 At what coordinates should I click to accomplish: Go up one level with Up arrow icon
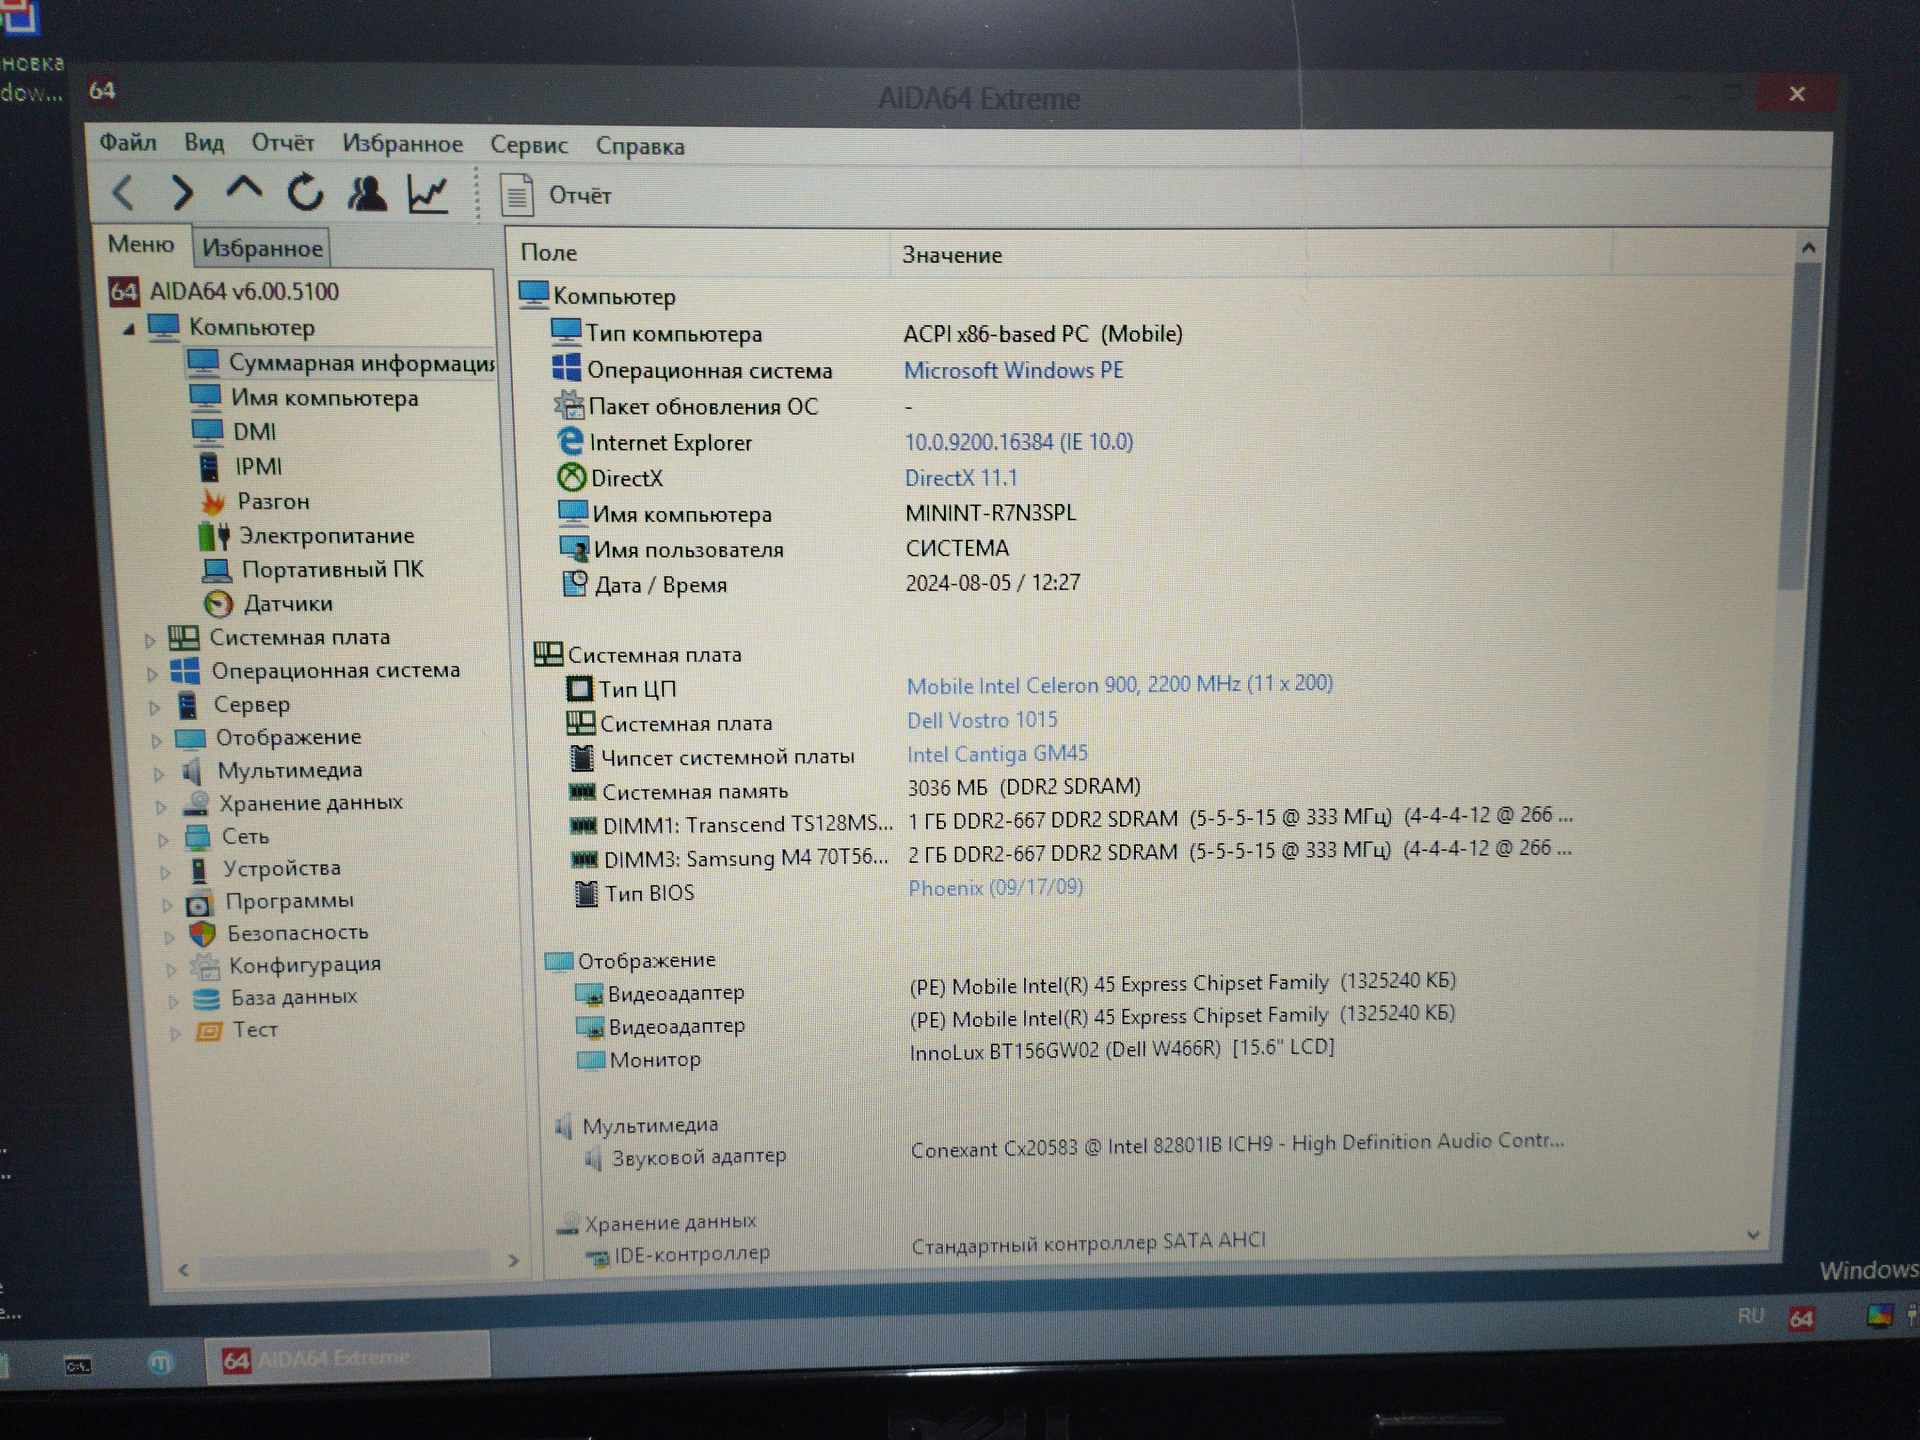pyautogui.click(x=243, y=190)
